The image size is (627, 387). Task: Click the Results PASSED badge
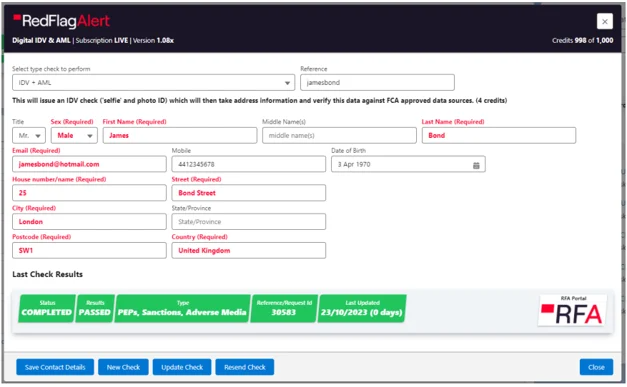pyautogui.click(x=95, y=308)
